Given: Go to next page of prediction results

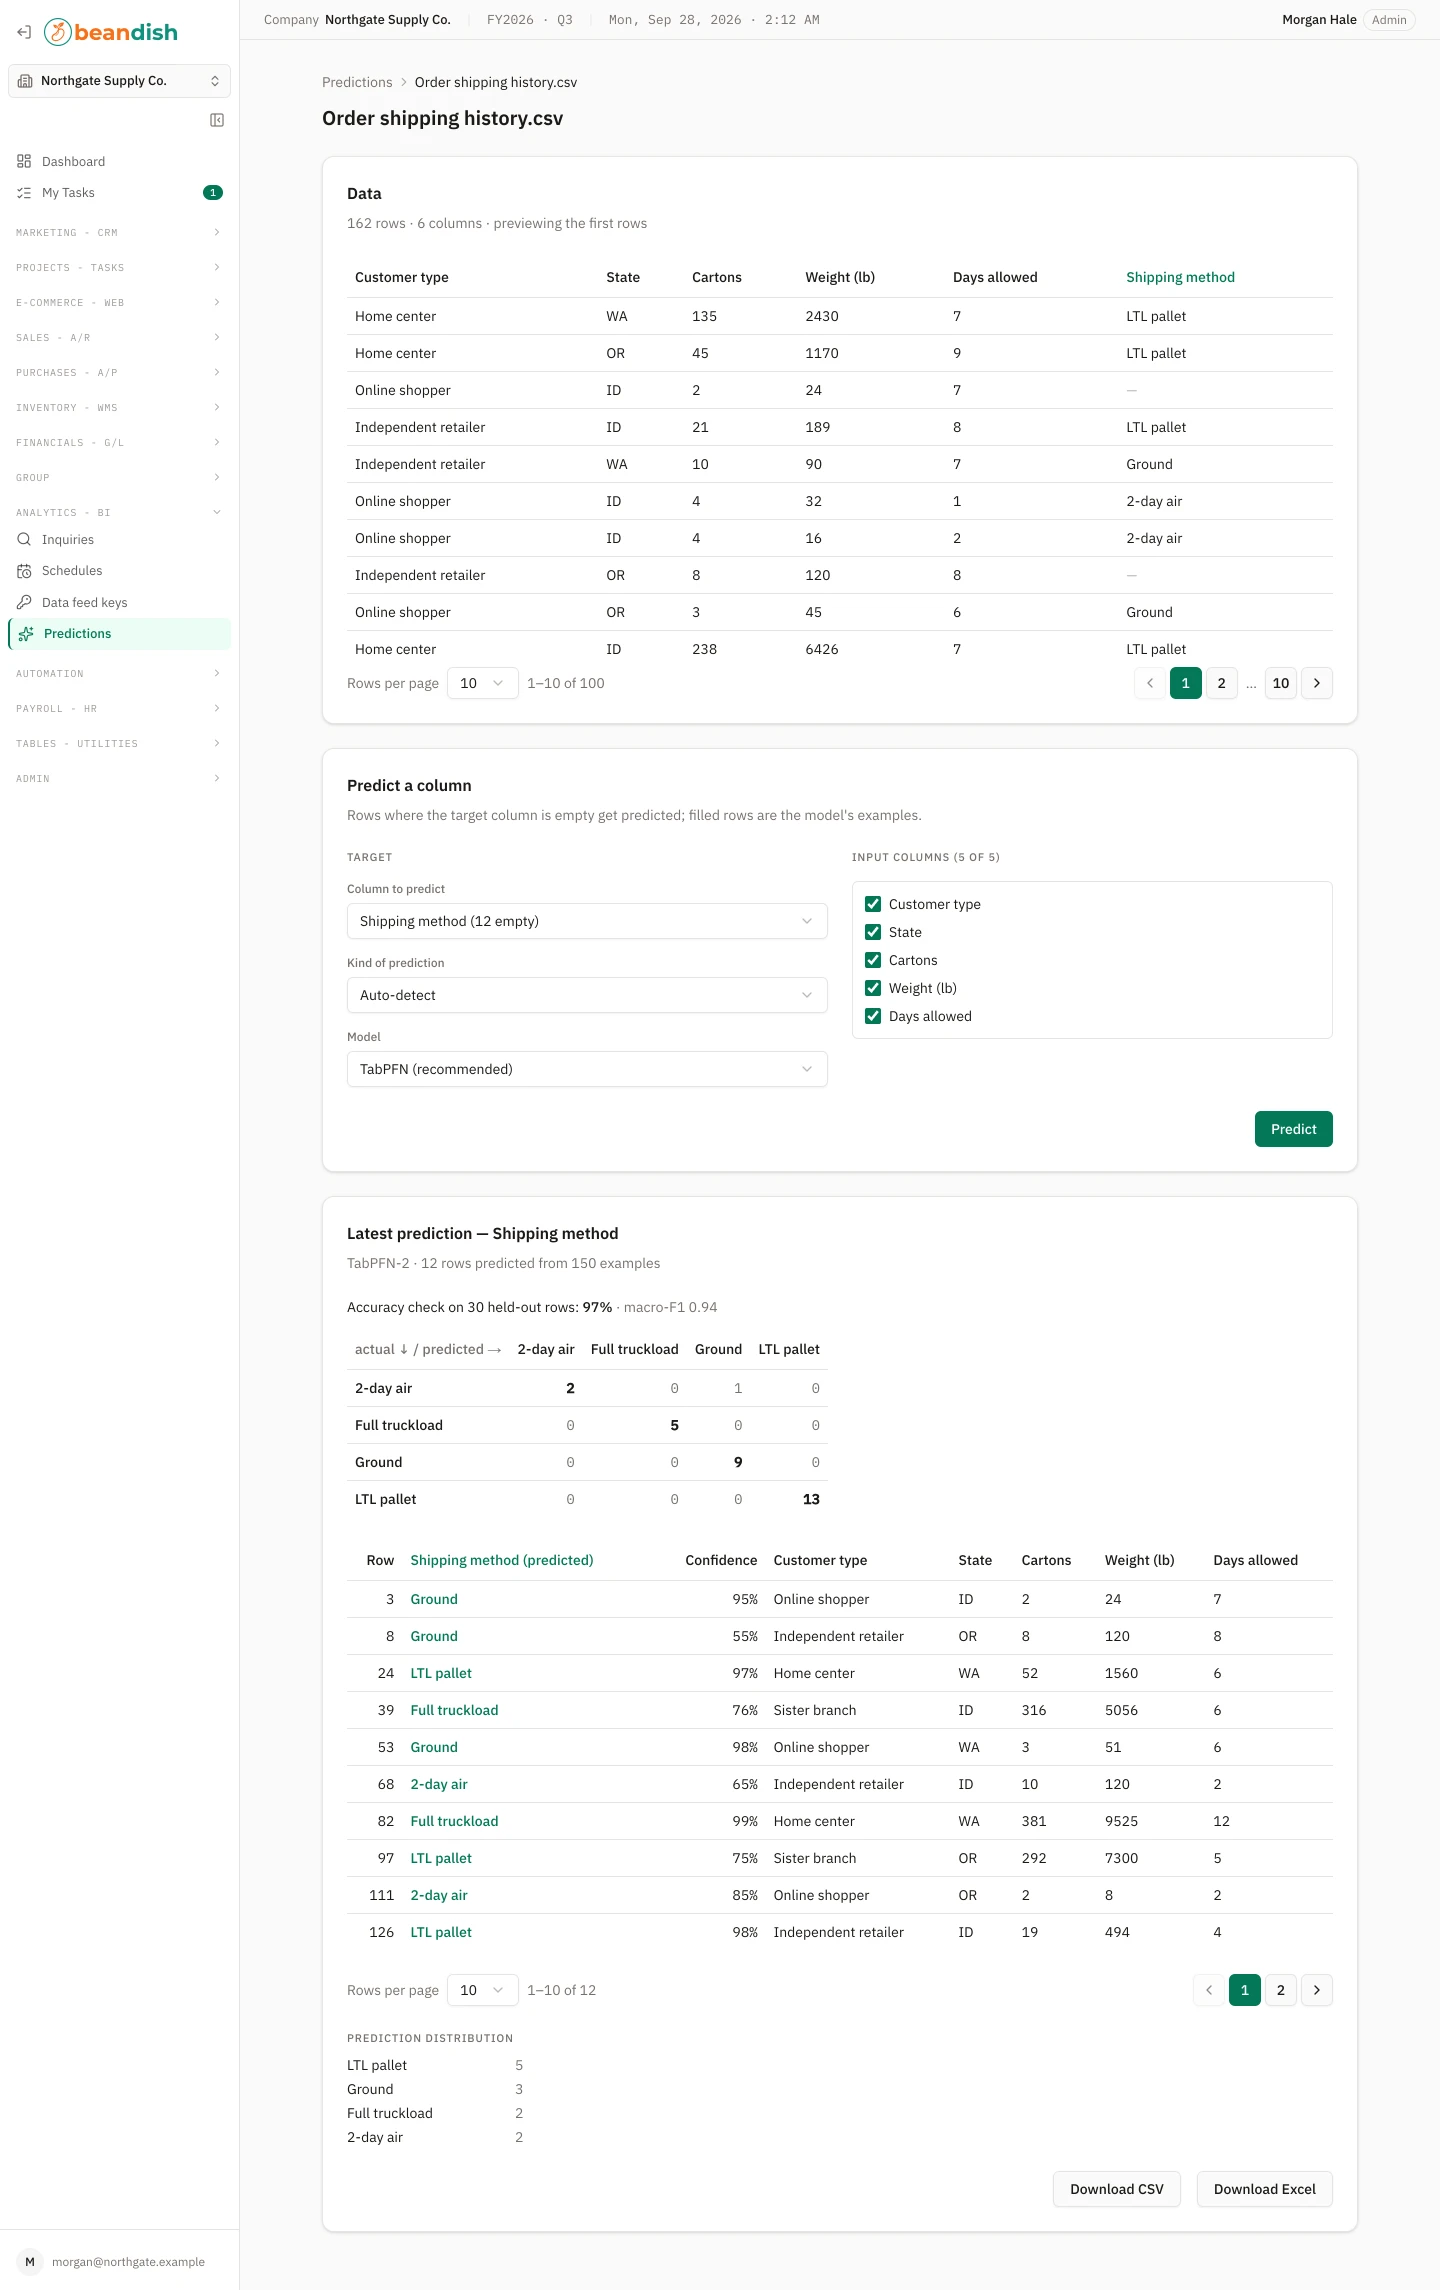Looking at the screenshot, I should (x=1317, y=1990).
